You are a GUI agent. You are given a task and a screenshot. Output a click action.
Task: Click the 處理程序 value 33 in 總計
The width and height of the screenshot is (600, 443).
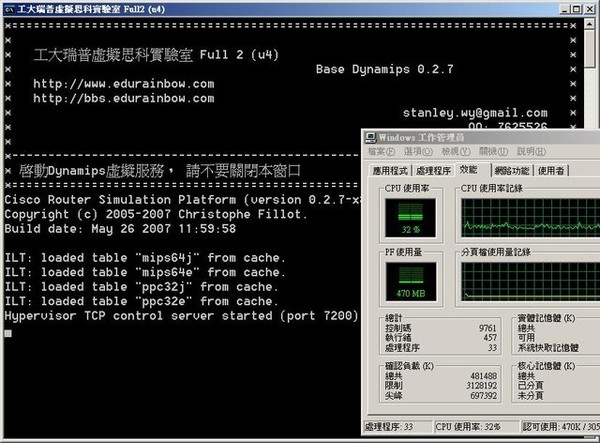[492, 348]
